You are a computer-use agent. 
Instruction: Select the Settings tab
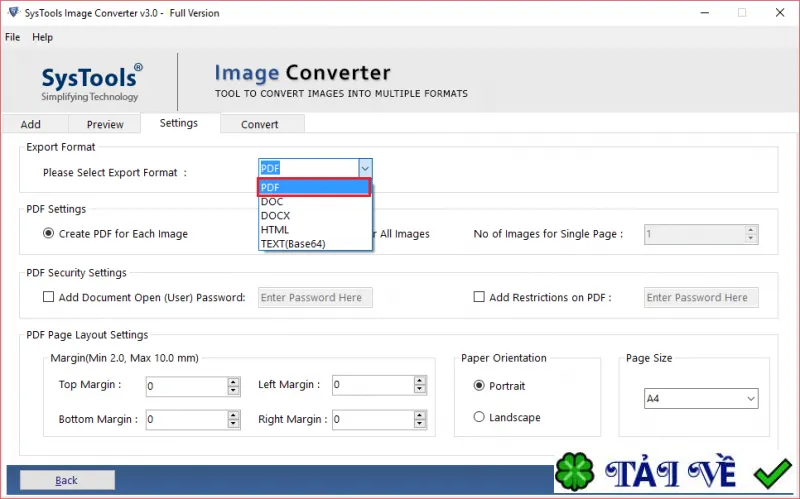pyautogui.click(x=179, y=123)
